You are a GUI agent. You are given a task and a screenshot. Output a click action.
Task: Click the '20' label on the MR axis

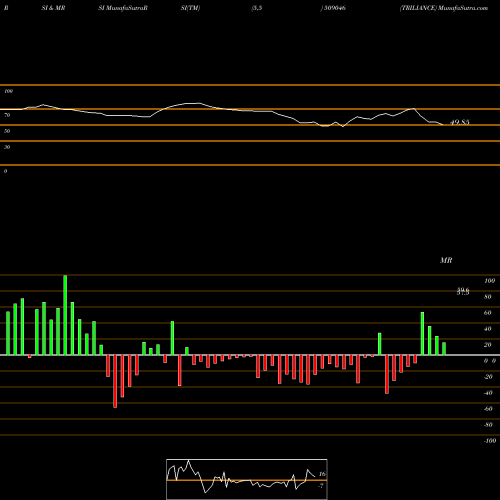point(488,345)
